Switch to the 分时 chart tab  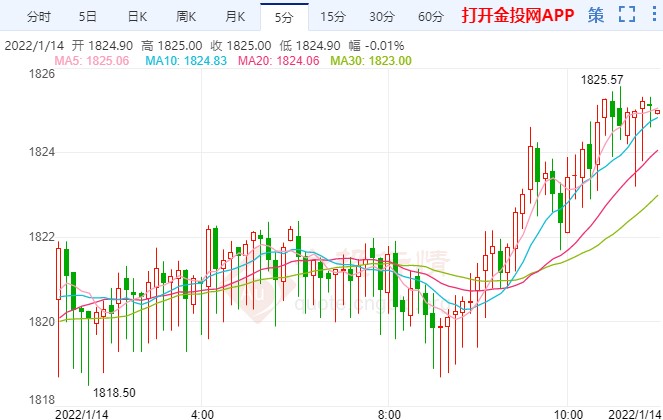(38, 16)
